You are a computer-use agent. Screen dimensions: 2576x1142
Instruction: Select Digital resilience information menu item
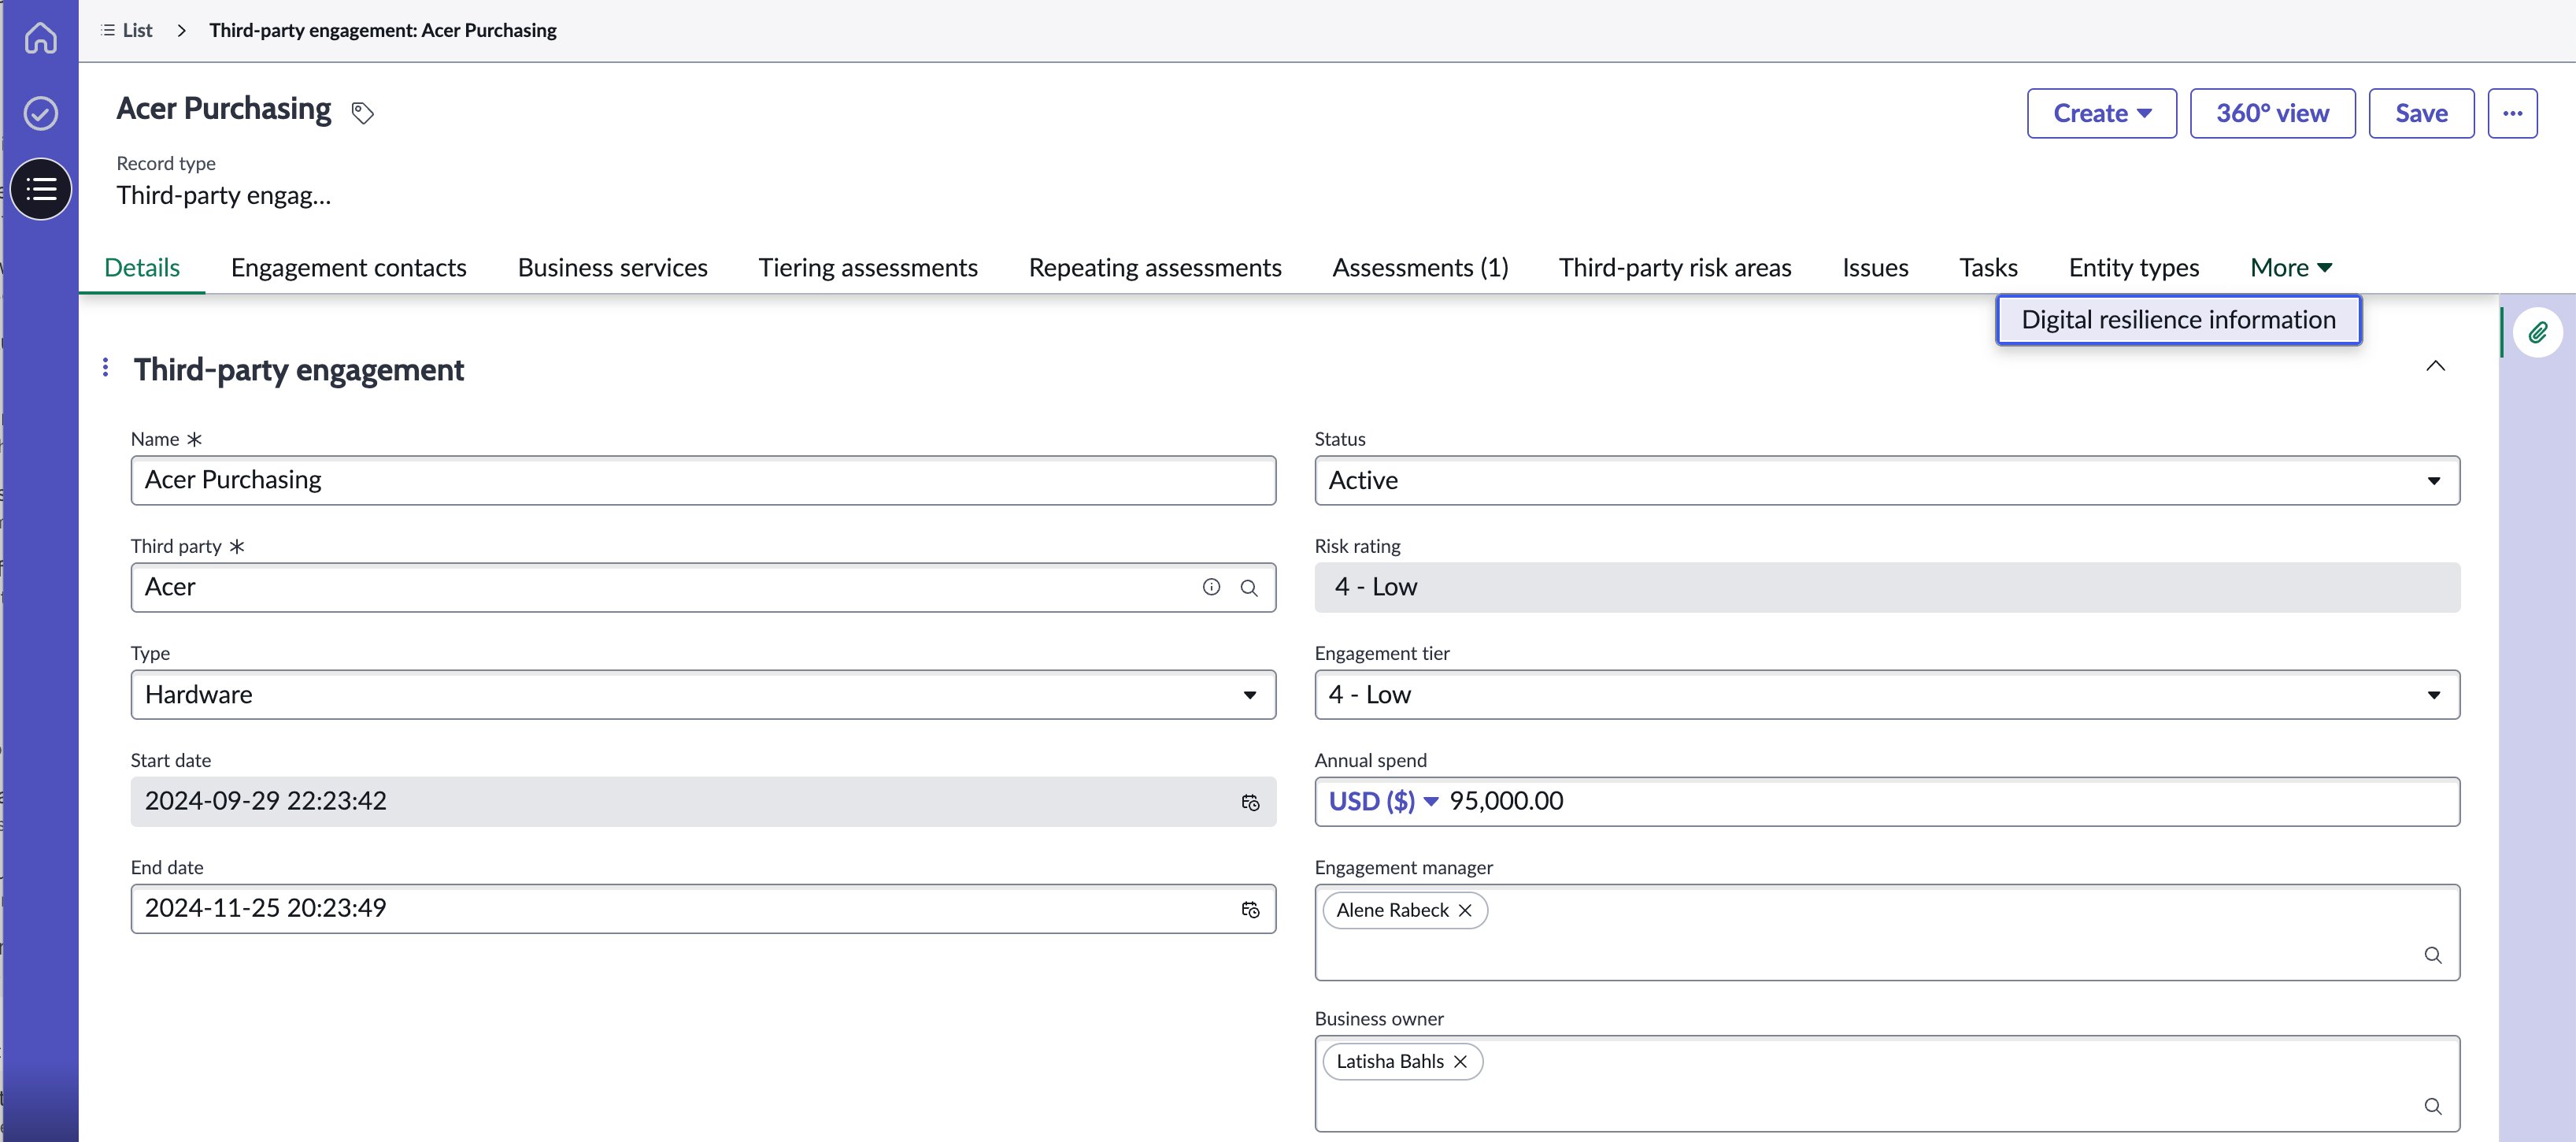(x=2179, y=320)
